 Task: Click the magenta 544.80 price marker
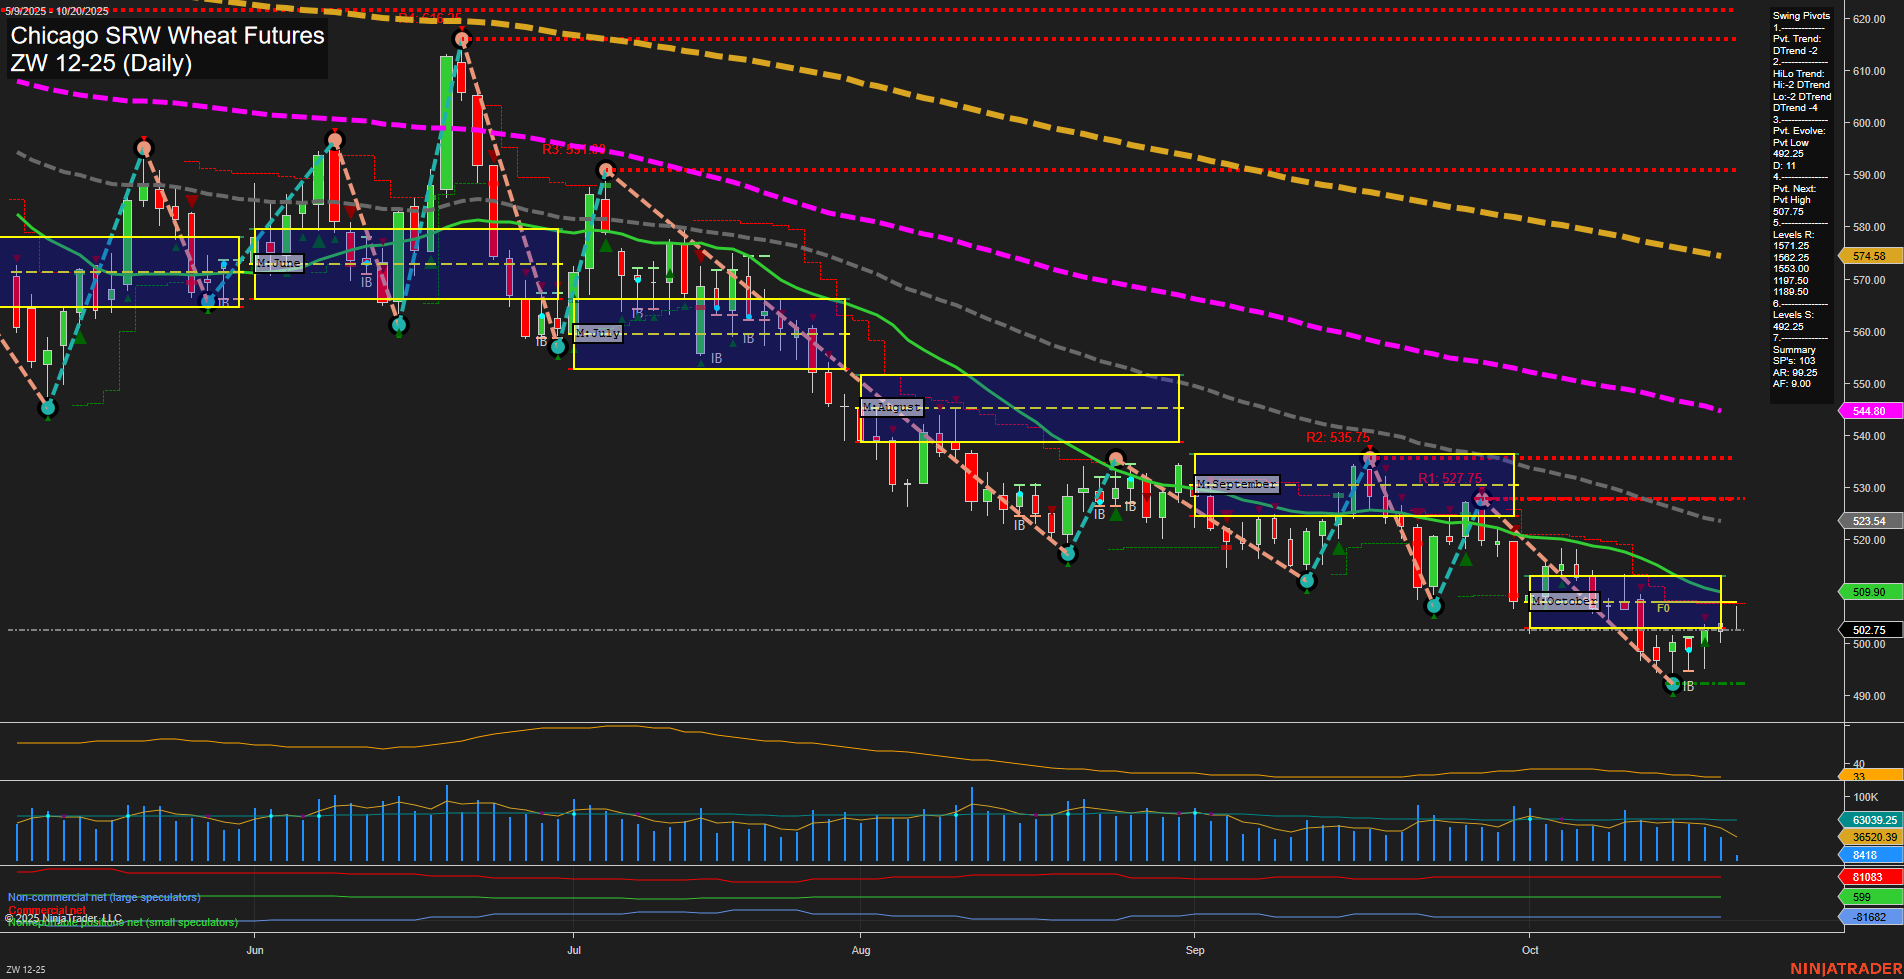[x=1868, y=411]
